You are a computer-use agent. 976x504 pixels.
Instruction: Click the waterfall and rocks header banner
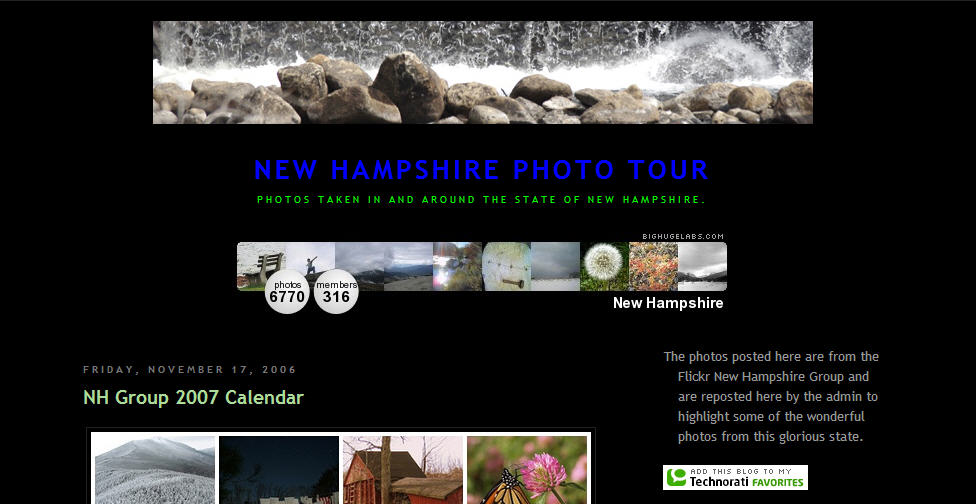(x=483, y=72)
